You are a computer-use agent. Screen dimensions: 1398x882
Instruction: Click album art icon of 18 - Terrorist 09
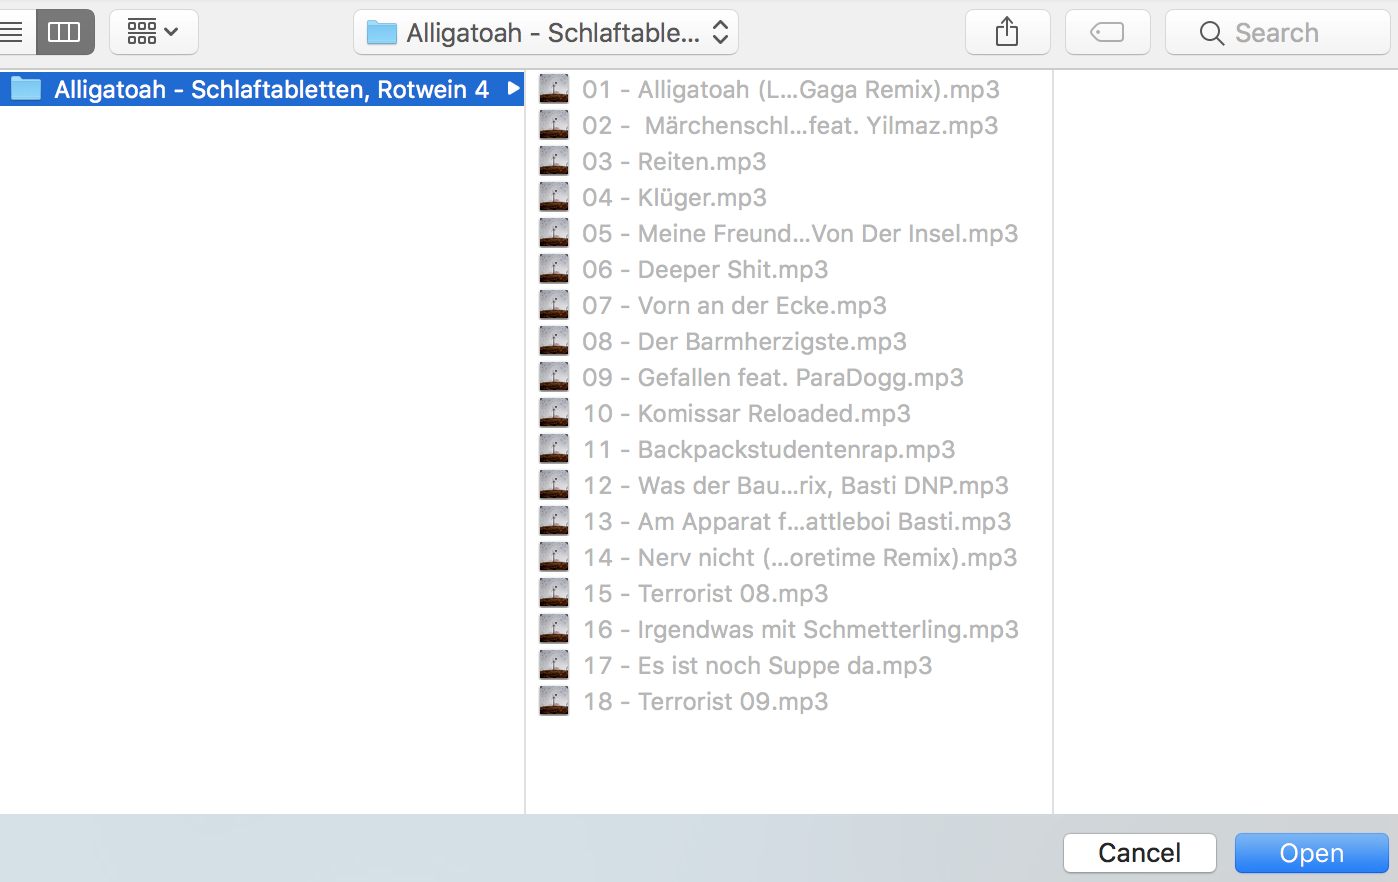click(554, 701)
